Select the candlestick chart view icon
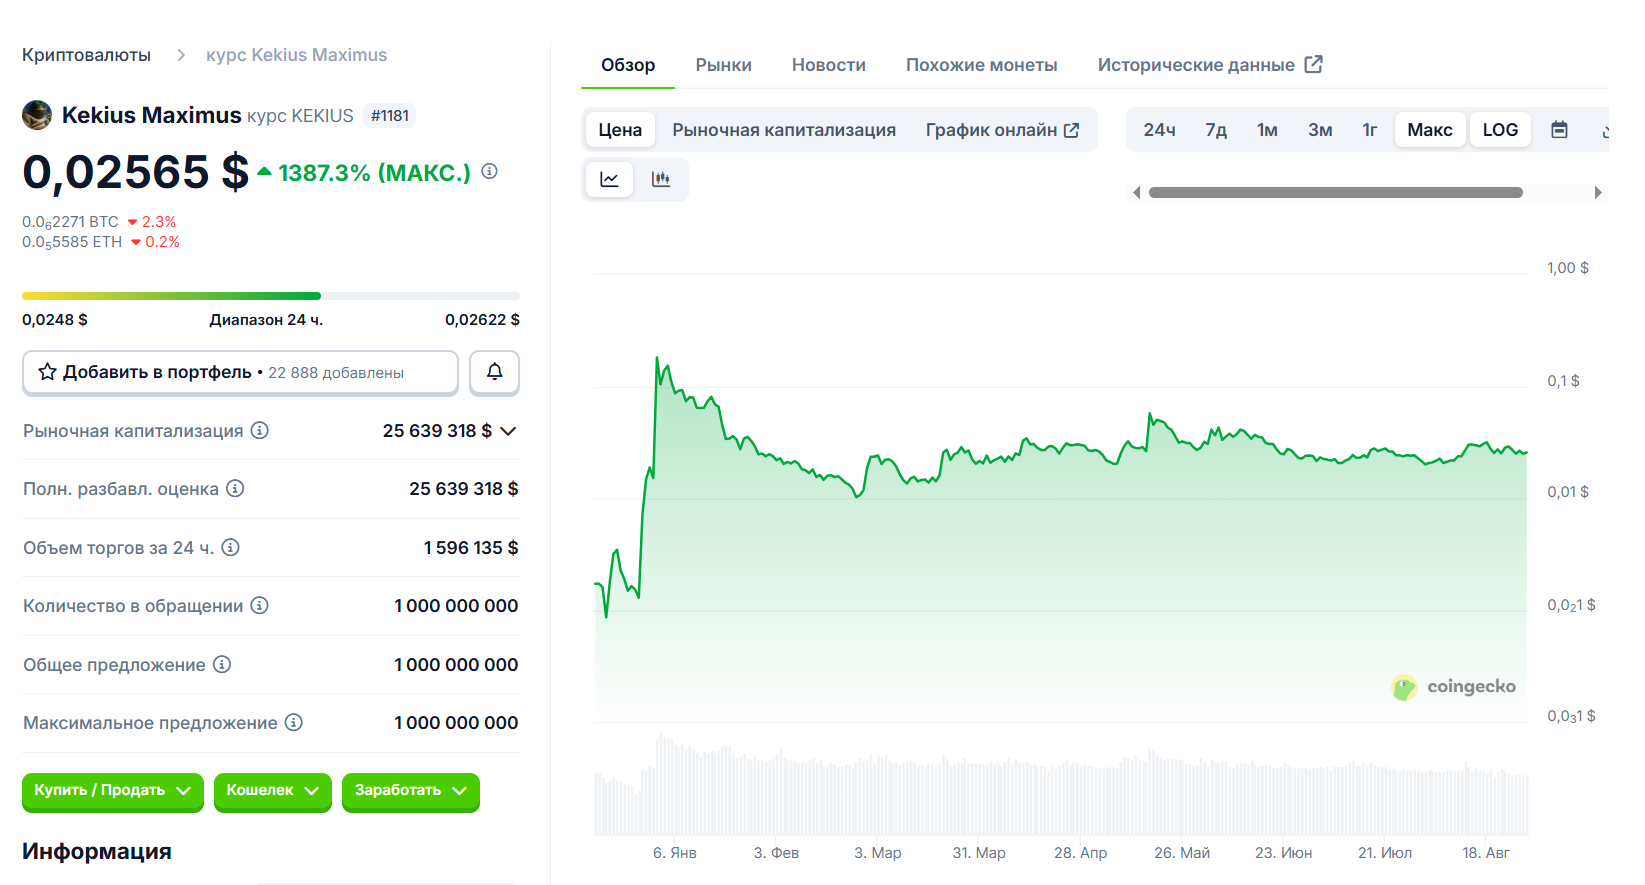The width and height of the screenshot is (1645, 885). click(x=660, y=179)
